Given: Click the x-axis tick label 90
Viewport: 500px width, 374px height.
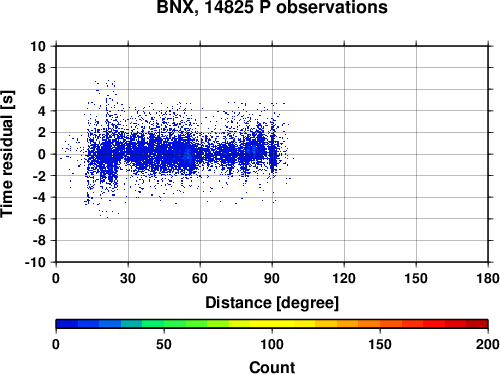Looking at the screenshot, I should point(272,278).
